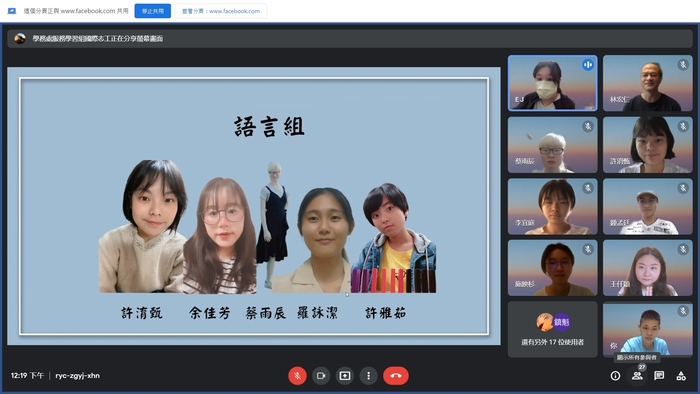Click the view tab www.facebook.com button
The width and height of the screenshot is (700, 394).
pyautogui.click(x=221, y=11)
